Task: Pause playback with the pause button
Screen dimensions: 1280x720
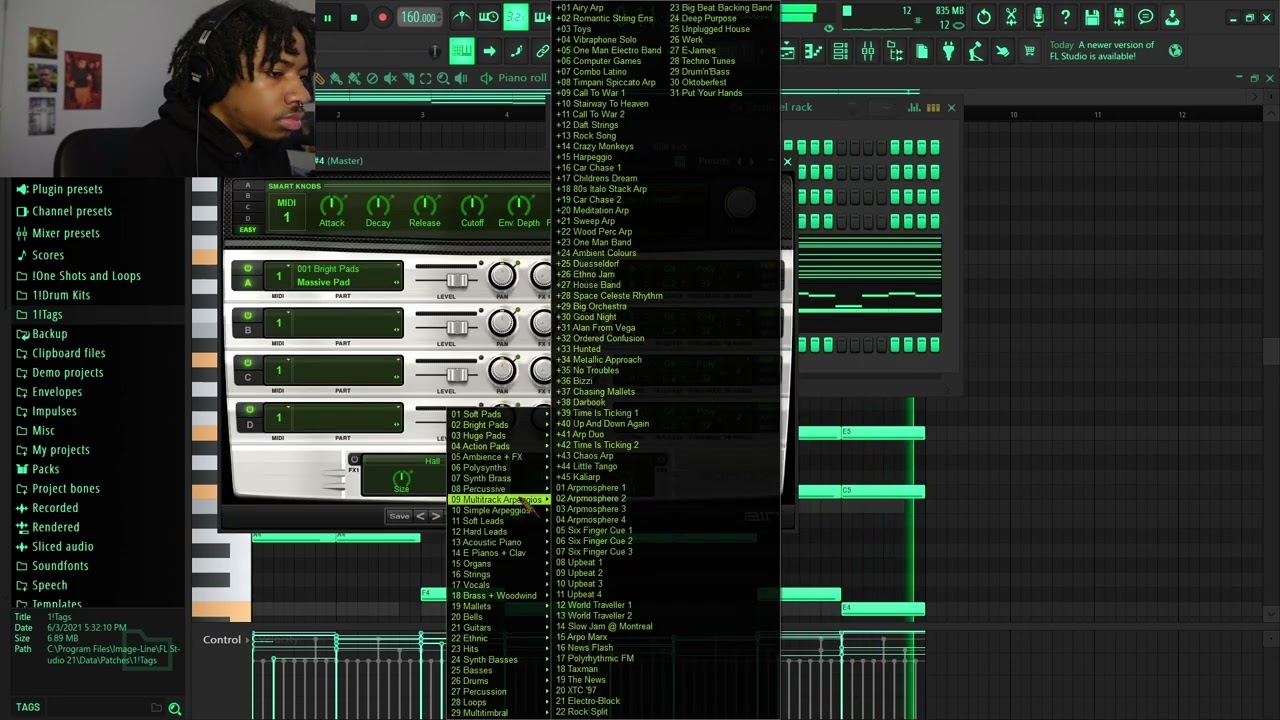Action: point(327,17)
